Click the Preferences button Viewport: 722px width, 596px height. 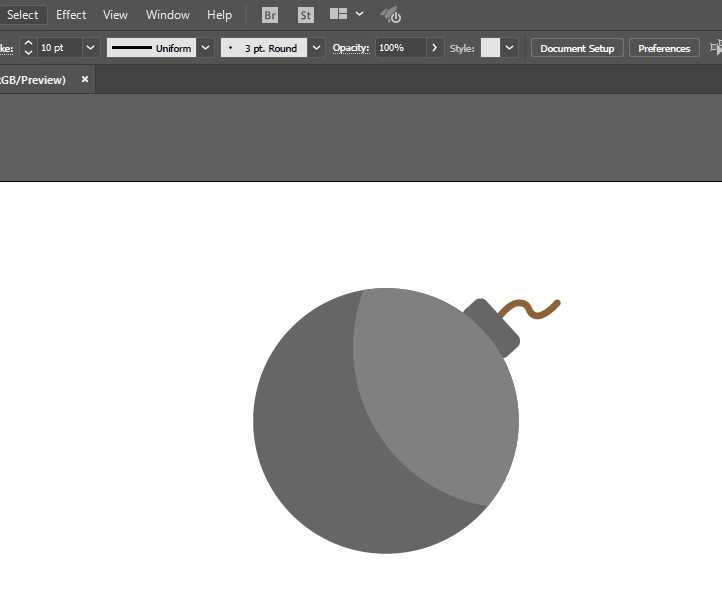pos(664,48)
